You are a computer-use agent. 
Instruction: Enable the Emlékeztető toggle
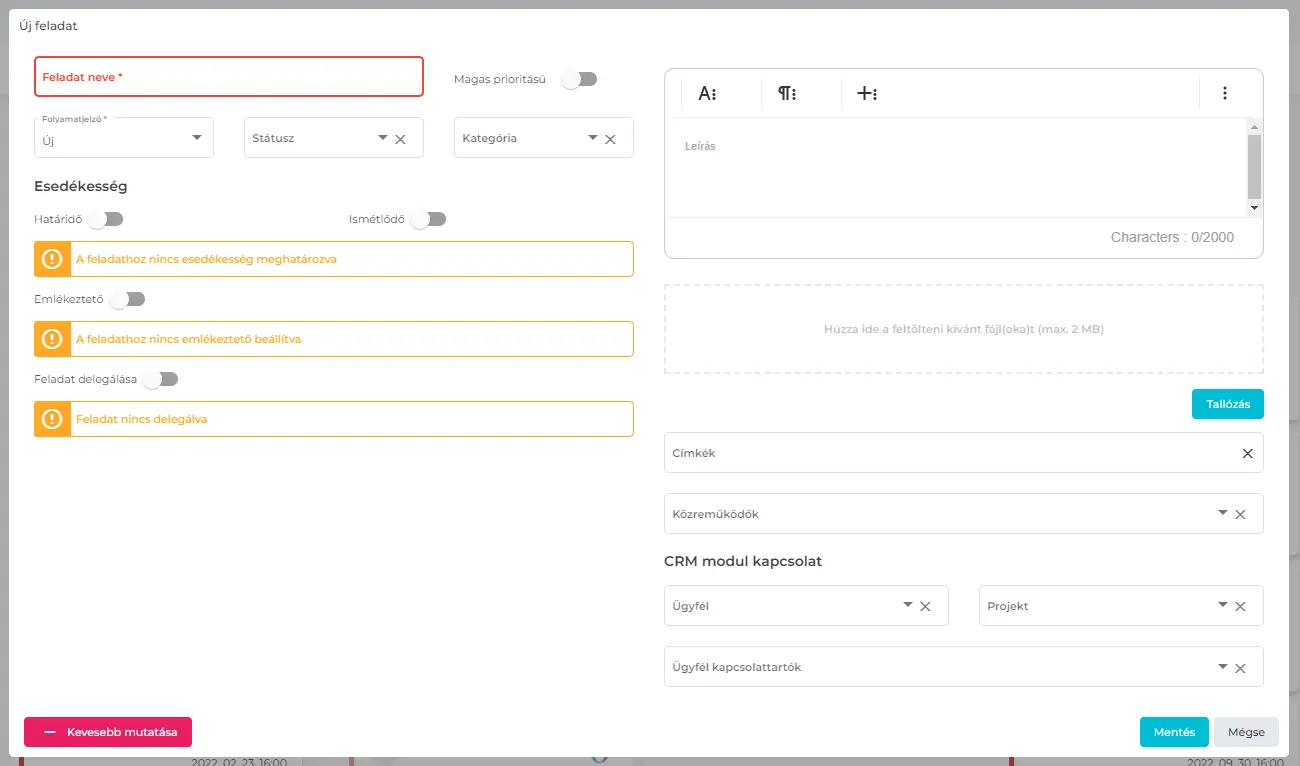(x=128, y=299)
